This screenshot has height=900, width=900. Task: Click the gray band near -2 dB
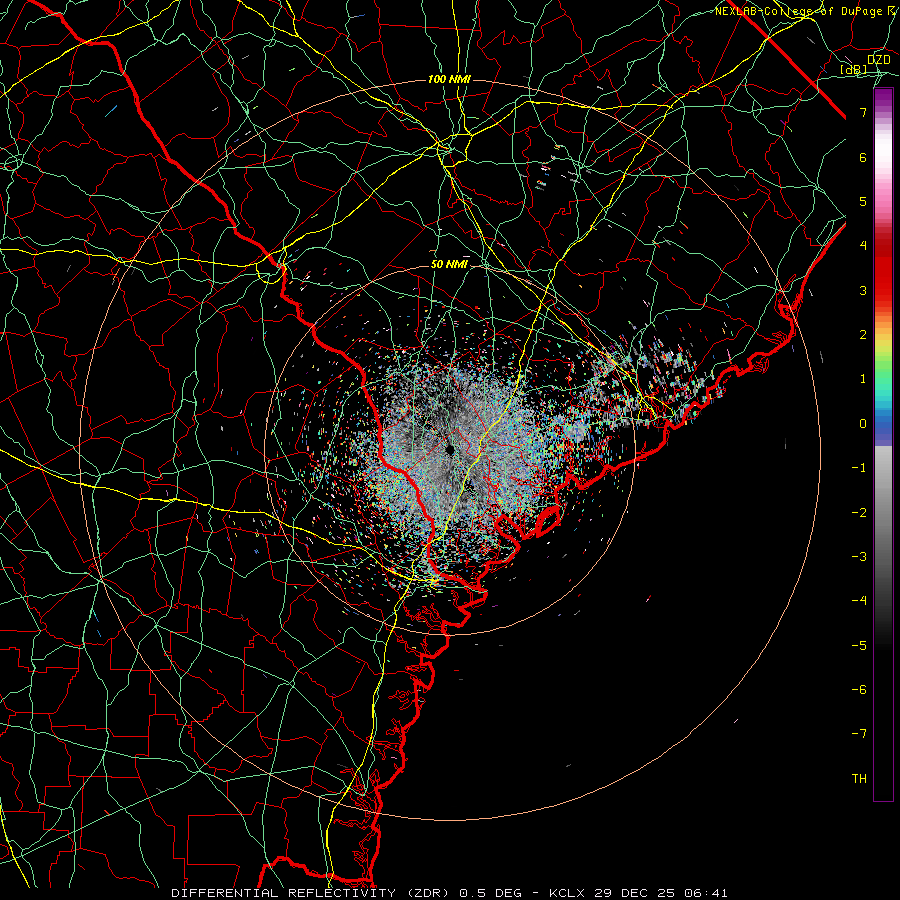[x=883, y=513]
